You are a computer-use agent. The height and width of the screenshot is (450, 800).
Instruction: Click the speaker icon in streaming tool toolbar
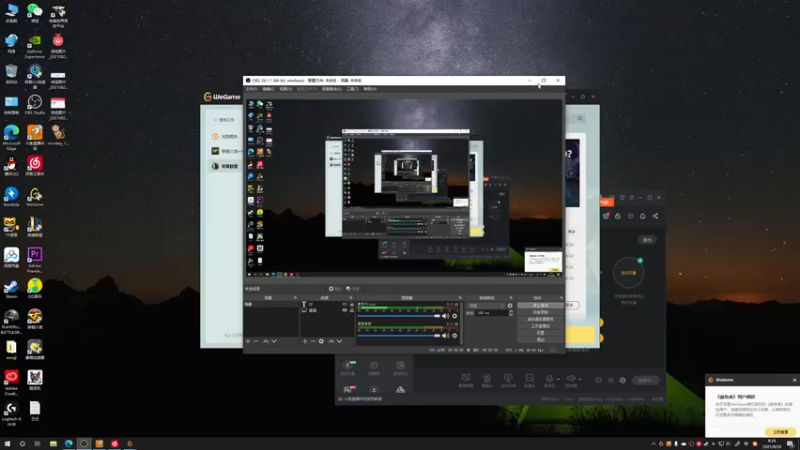[571, 379]
